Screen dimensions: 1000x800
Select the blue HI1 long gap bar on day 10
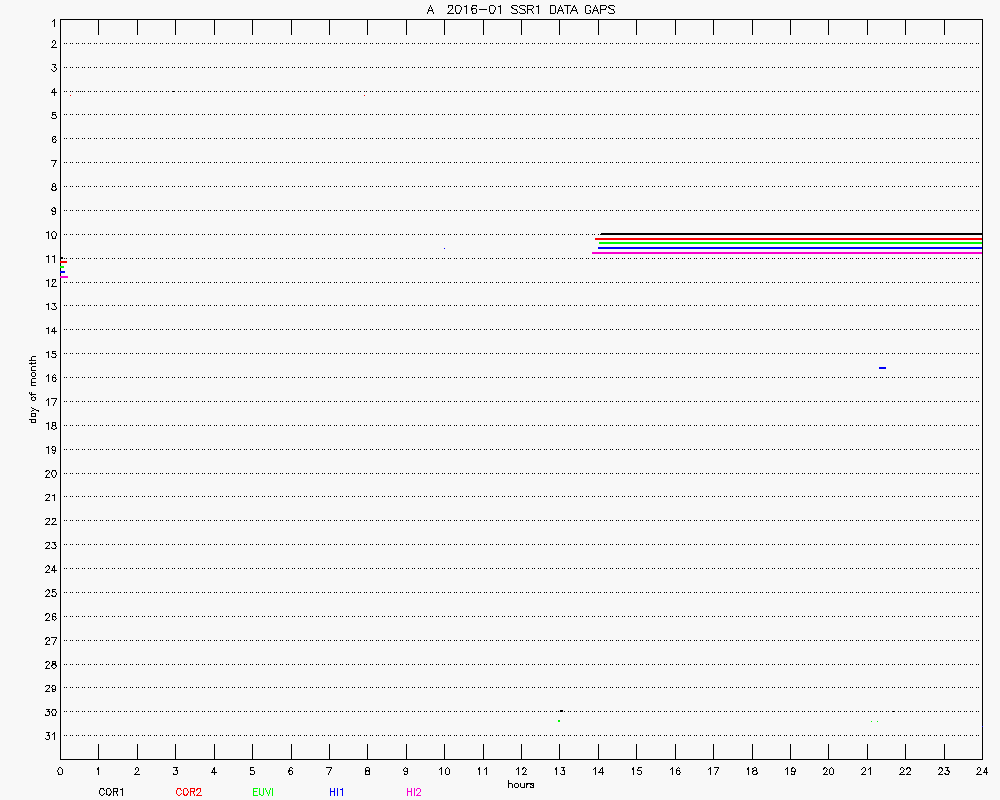tap(790, 248)
